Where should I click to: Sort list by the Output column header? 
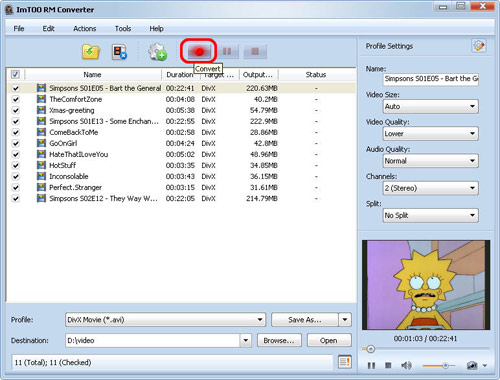(259, 75)
